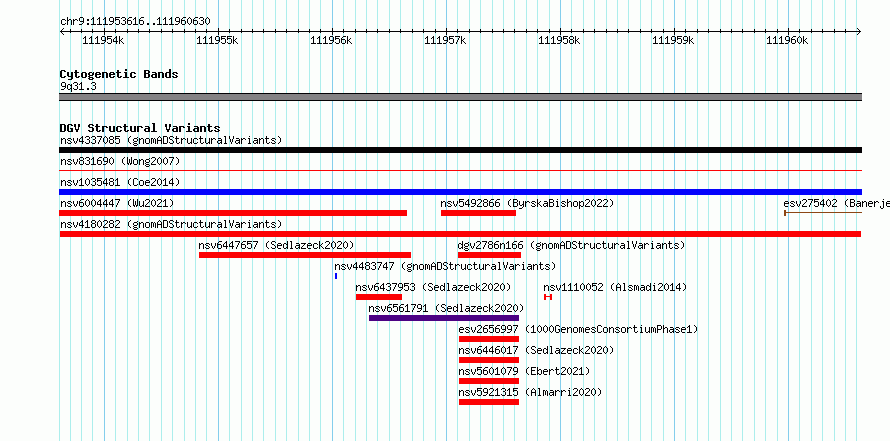Image resolution: width=890 pixels, height=441 pixels.
Task: Click the 111957k ruler position
Action: coord(446,40)
